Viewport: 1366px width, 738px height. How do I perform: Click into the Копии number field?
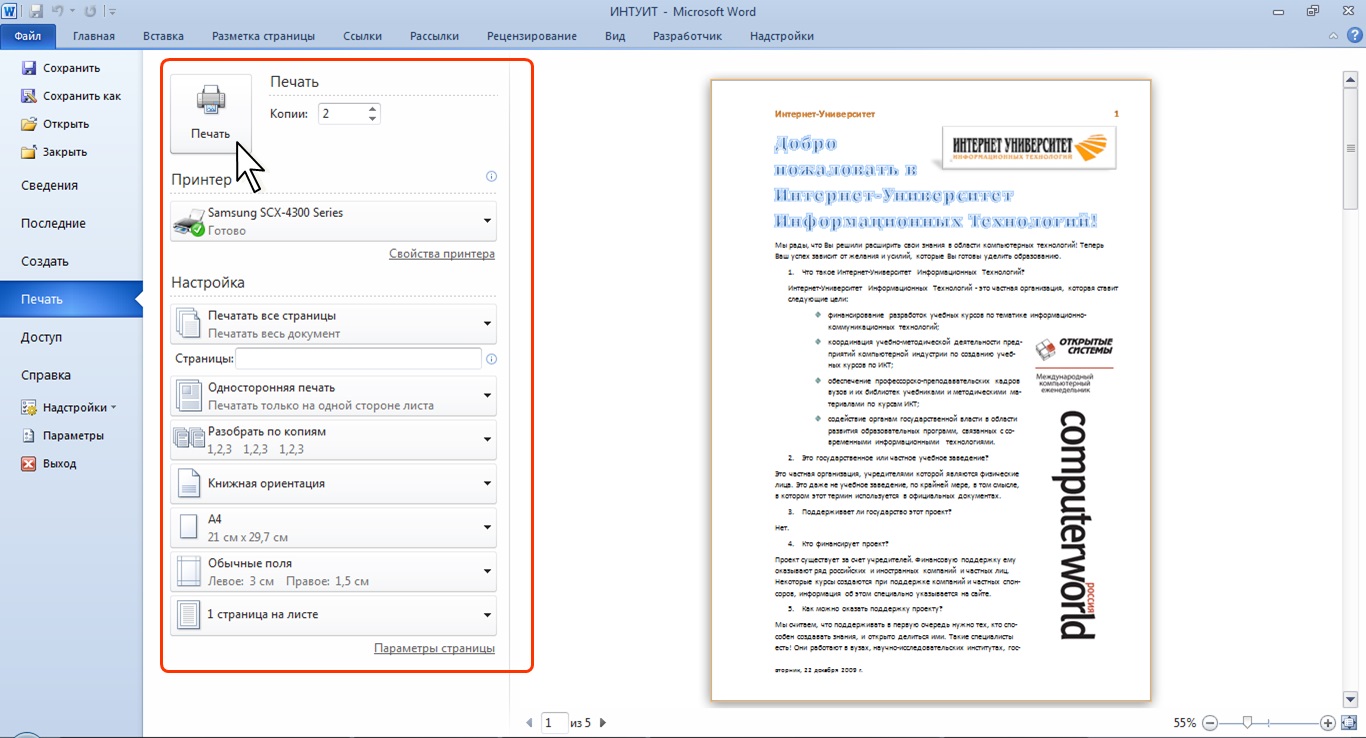tap(343, 114)
